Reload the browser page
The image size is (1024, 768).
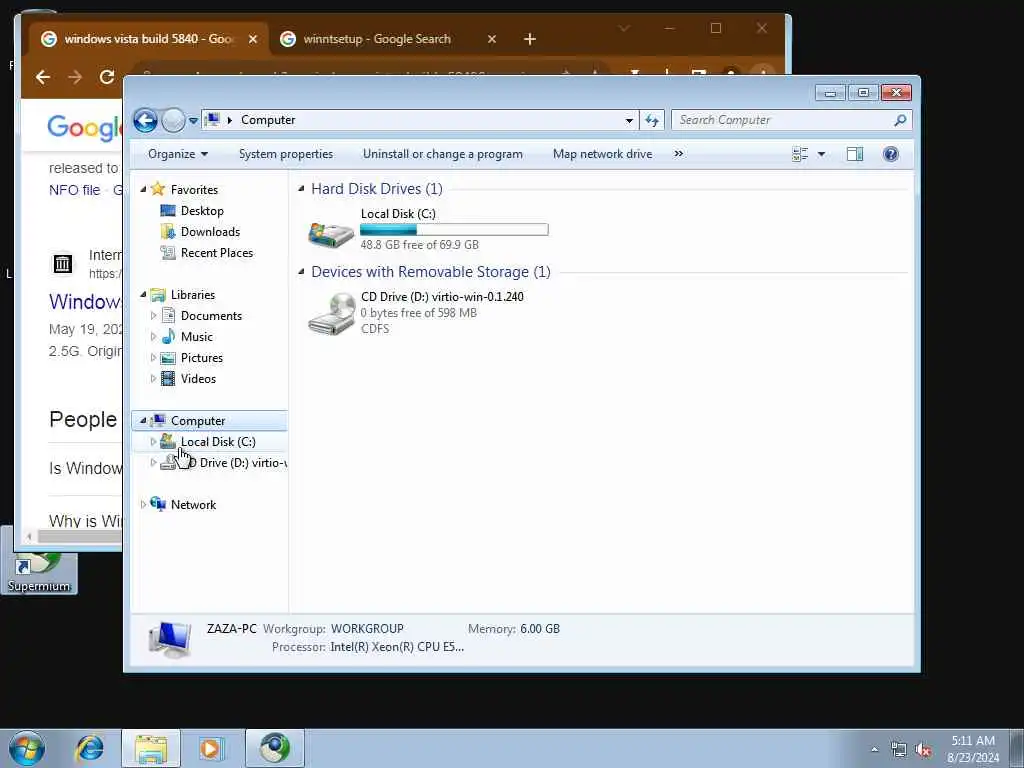(107, 77)
